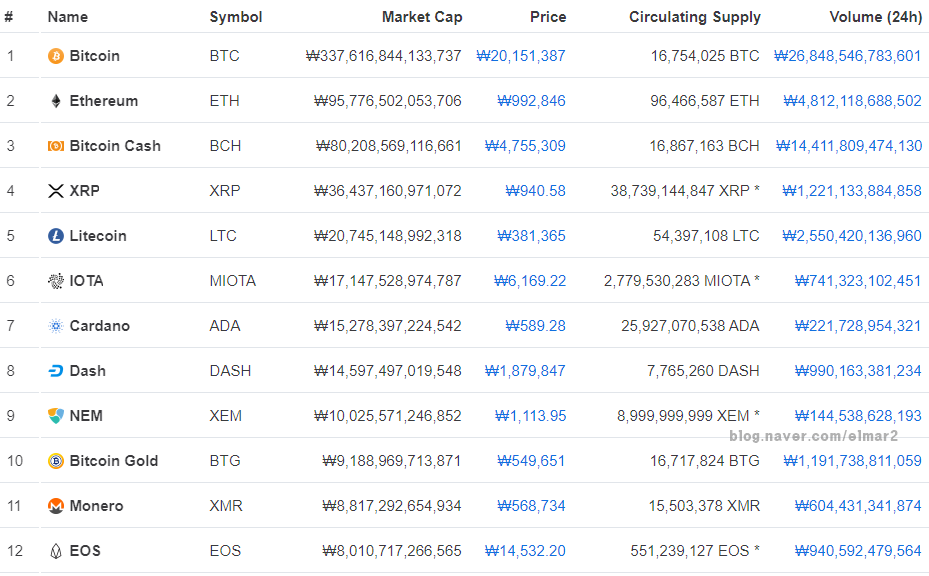Click the Bitcoin Gold logo icon
Viewport: 929px width, 576px height.
coord(56,462)
